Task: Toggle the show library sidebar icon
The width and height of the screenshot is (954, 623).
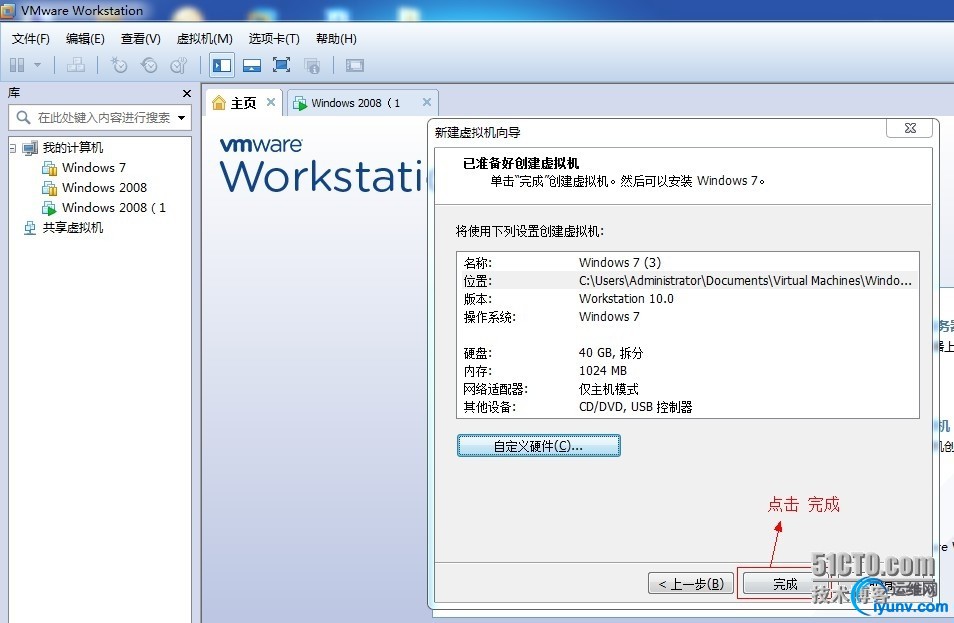Action: [x=222, y=65]
